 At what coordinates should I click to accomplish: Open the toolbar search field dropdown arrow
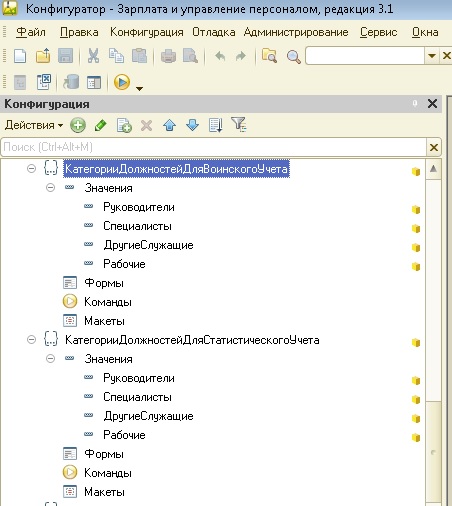coord(432,56)
